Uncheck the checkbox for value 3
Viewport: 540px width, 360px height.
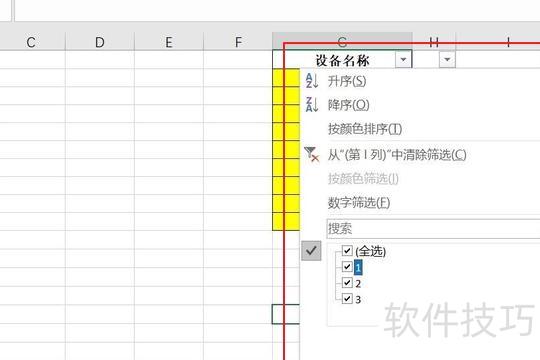(x=347, y=298)
